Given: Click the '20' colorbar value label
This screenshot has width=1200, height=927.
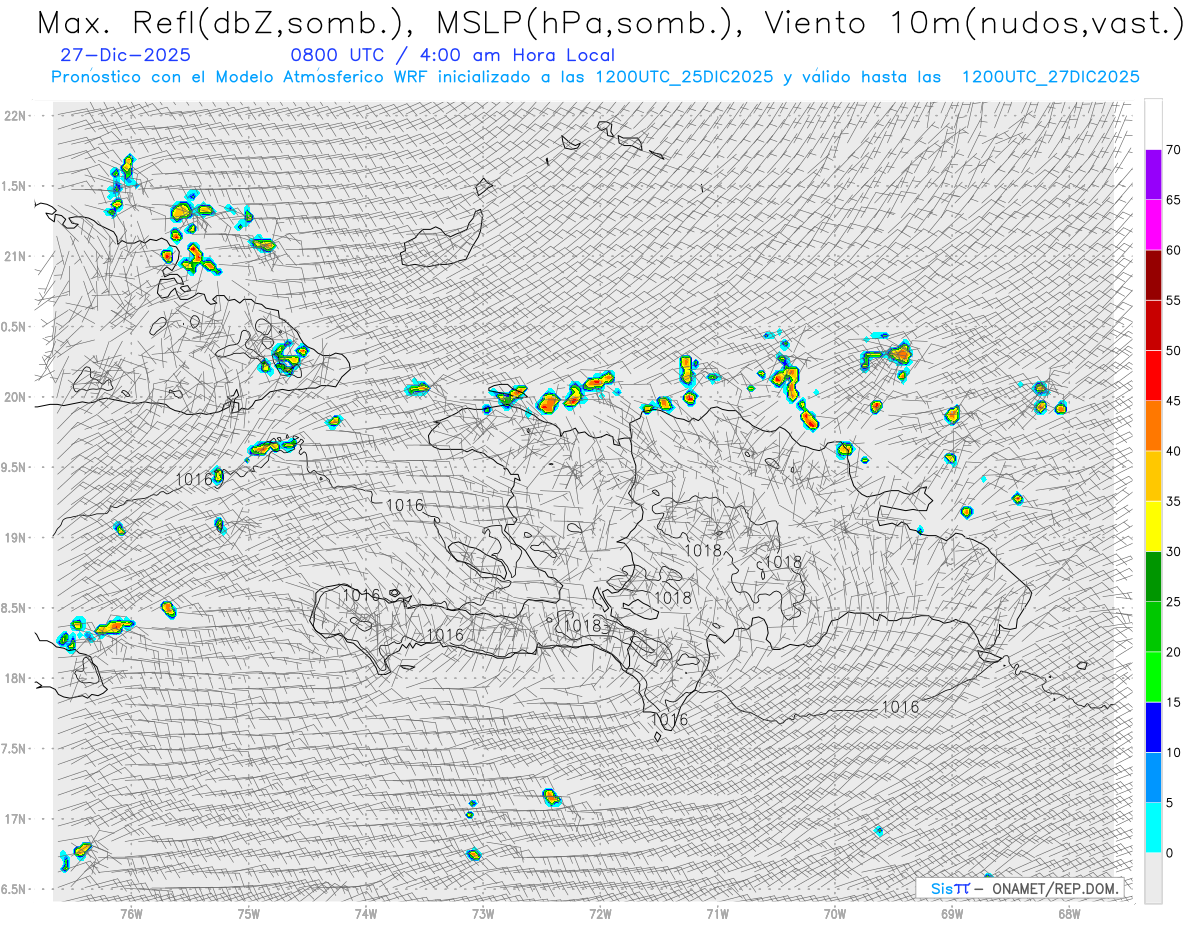Looking at the screenshot, I should pos(1173,652).
